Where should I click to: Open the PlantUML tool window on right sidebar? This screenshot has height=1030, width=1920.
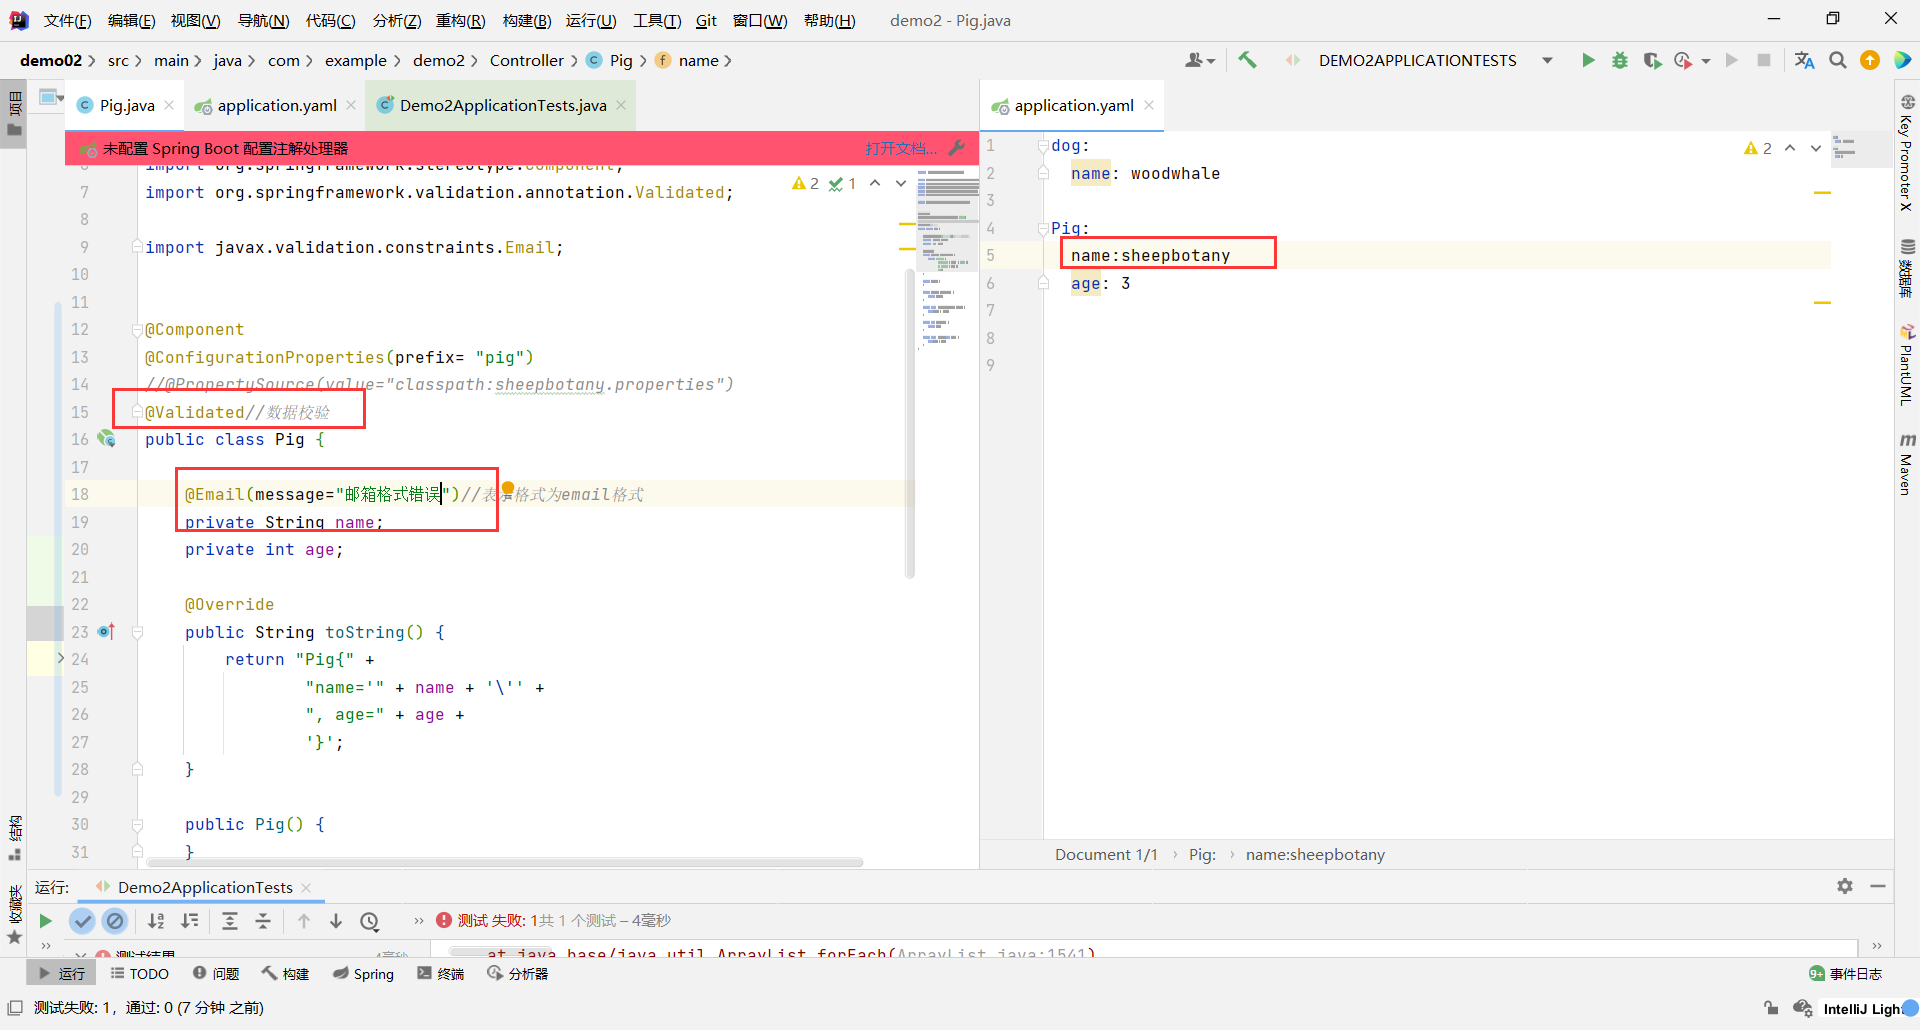click(x=1907, y=365)
